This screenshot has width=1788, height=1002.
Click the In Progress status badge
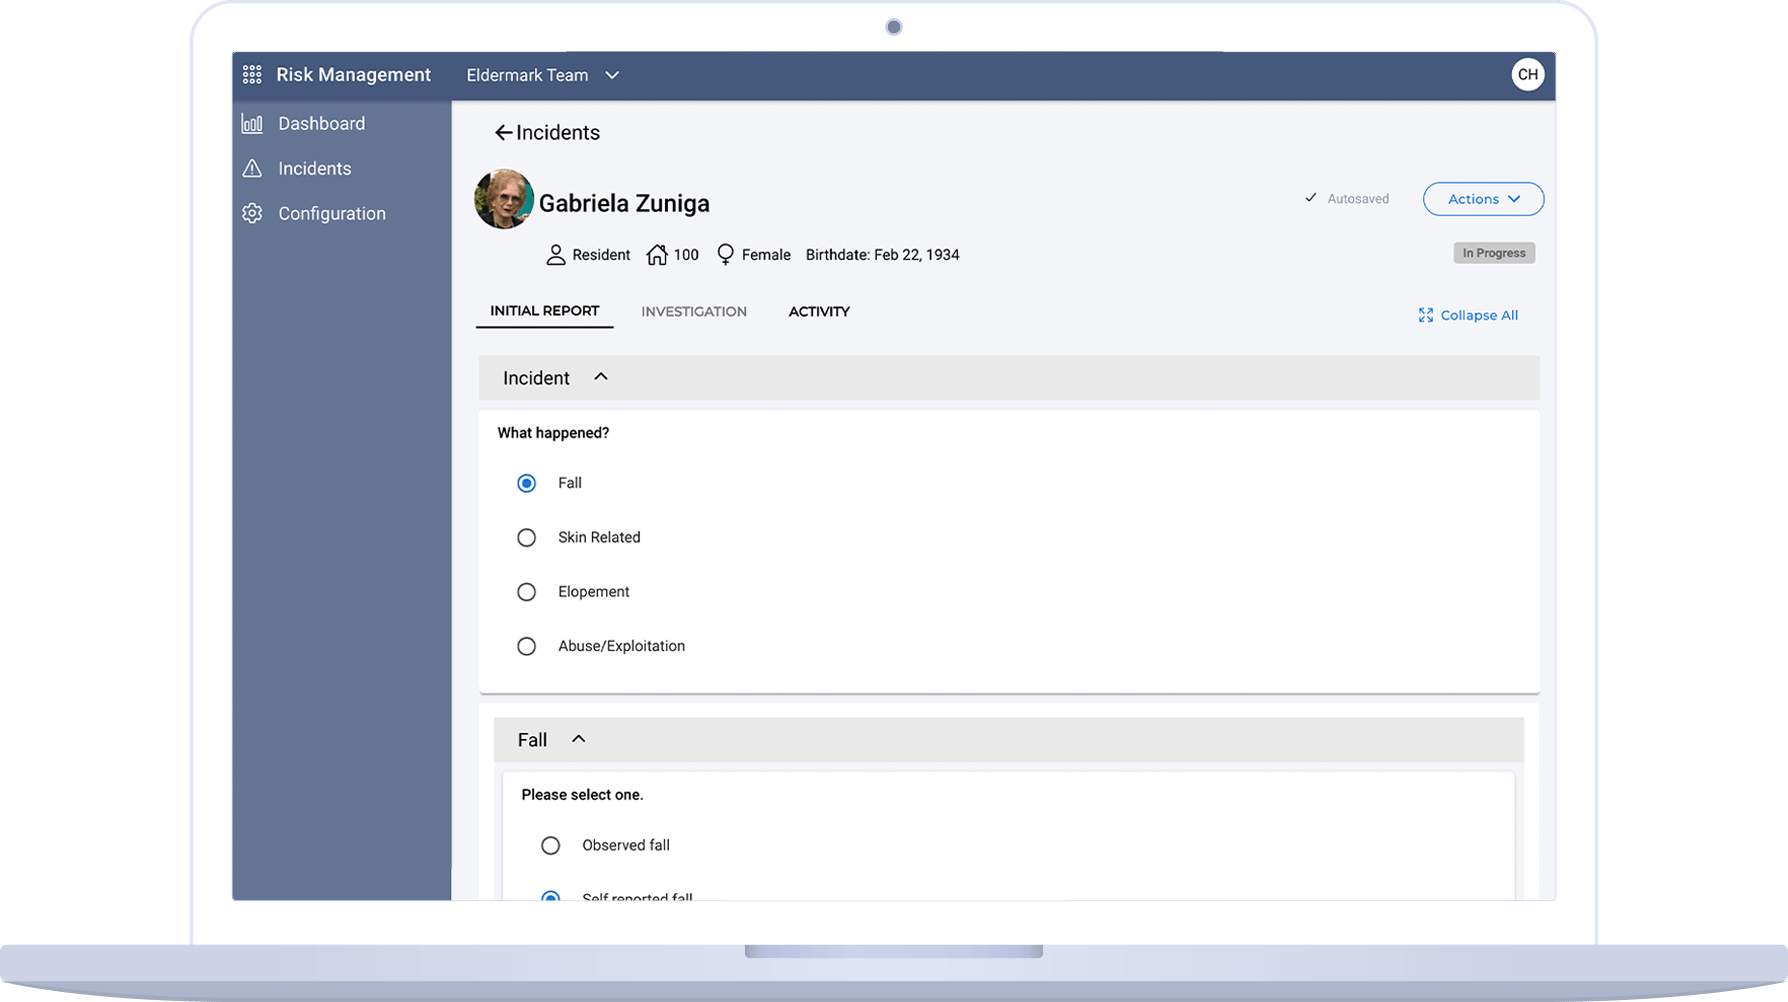click(x=1494, y=253)
